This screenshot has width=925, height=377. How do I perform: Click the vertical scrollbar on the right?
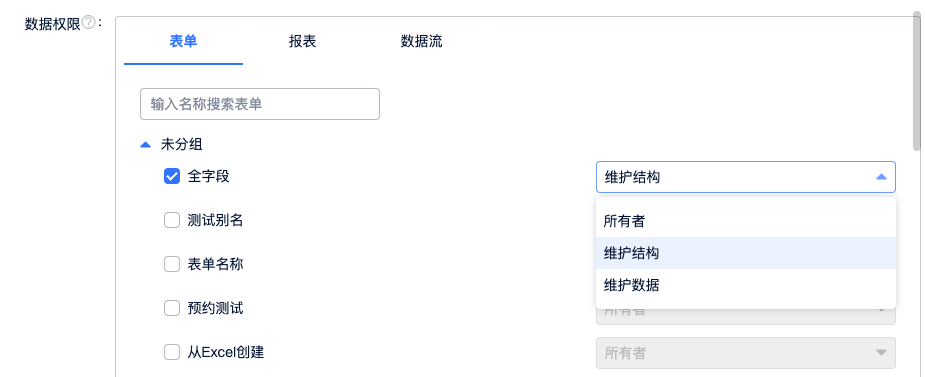(916, 83)
